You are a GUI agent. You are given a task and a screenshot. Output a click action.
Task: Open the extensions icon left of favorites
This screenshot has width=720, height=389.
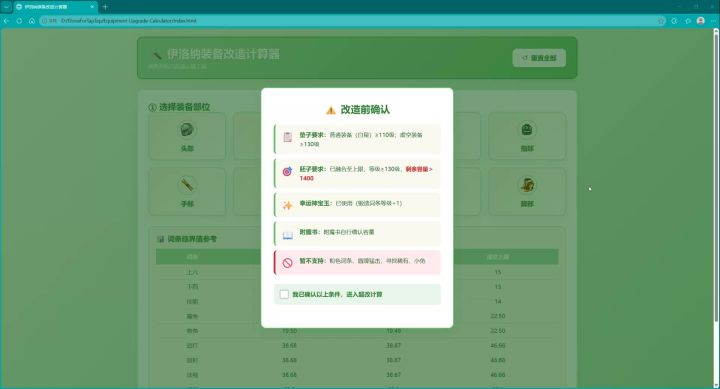(674, 21)
